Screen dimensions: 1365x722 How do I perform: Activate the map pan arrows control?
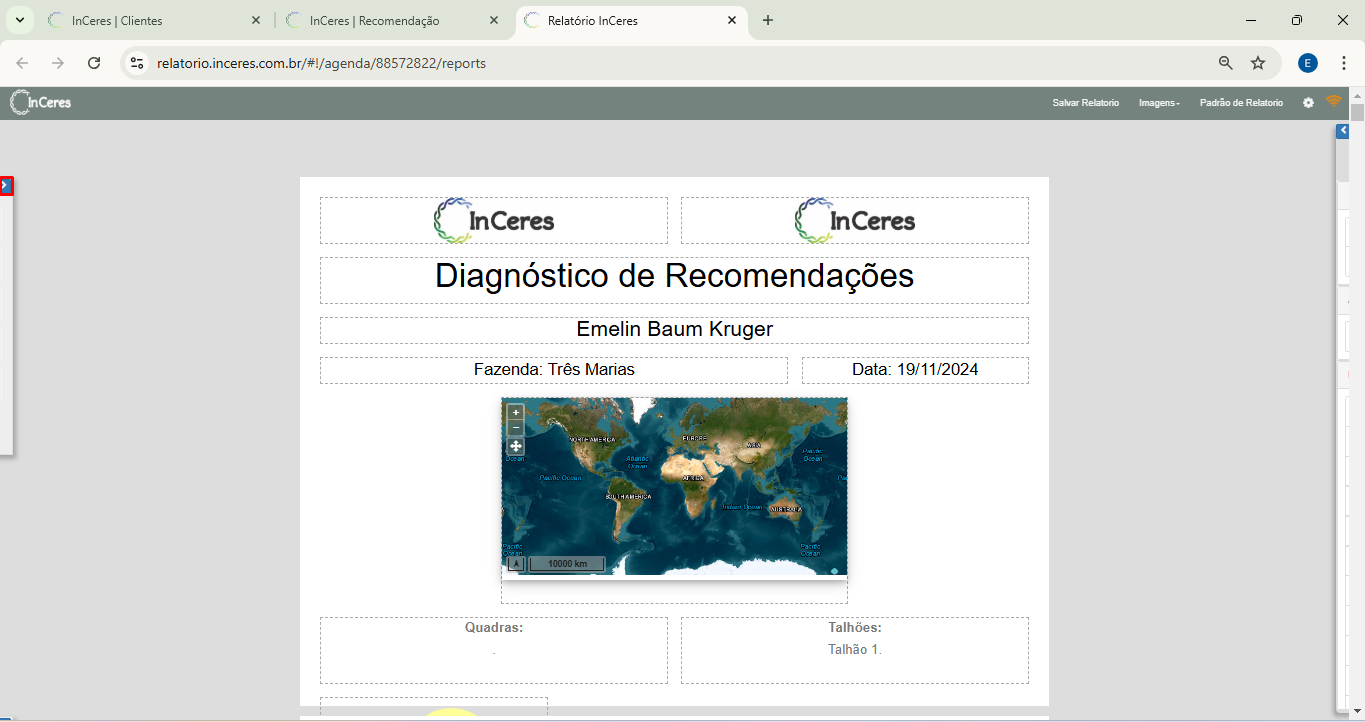pos(516,446)
